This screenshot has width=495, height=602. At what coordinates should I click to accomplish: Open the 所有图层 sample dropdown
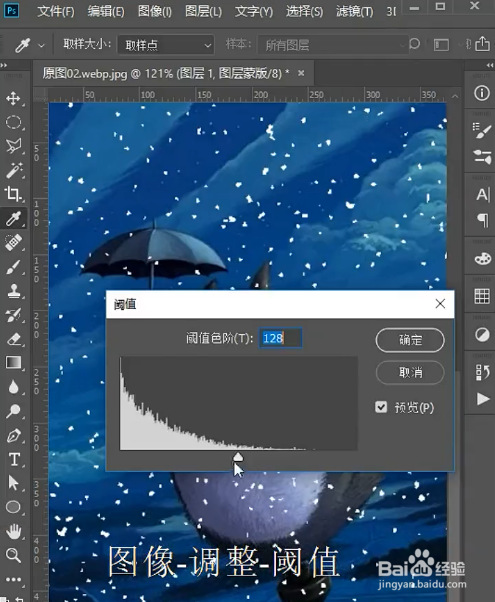[333, 45]
